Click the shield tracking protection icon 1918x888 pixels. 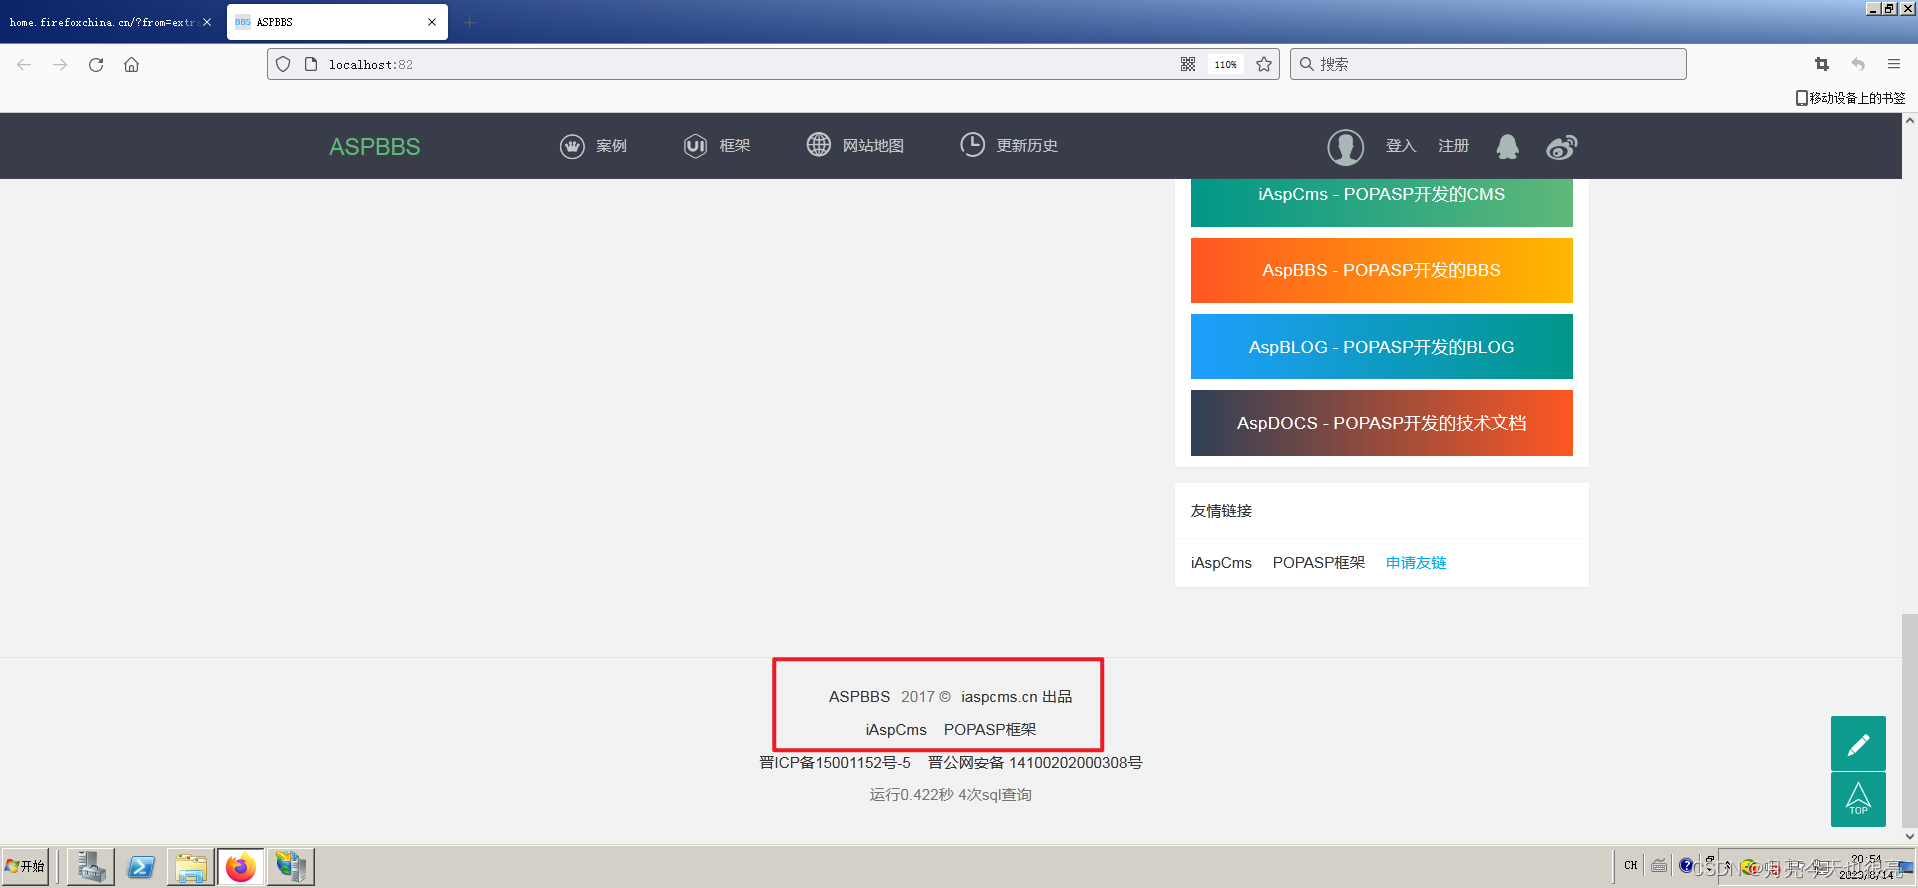point(283,64)
